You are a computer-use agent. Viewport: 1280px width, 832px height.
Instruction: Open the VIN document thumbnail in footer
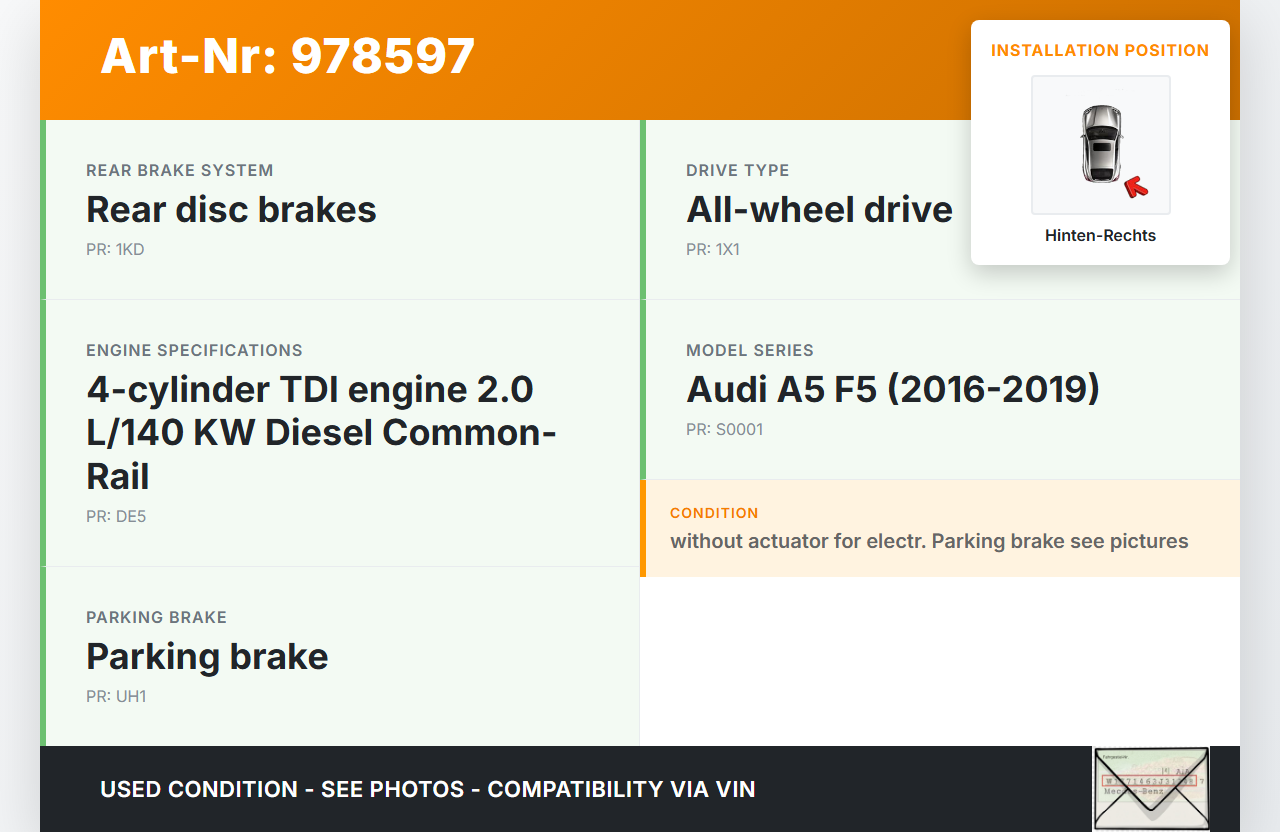1150,788
